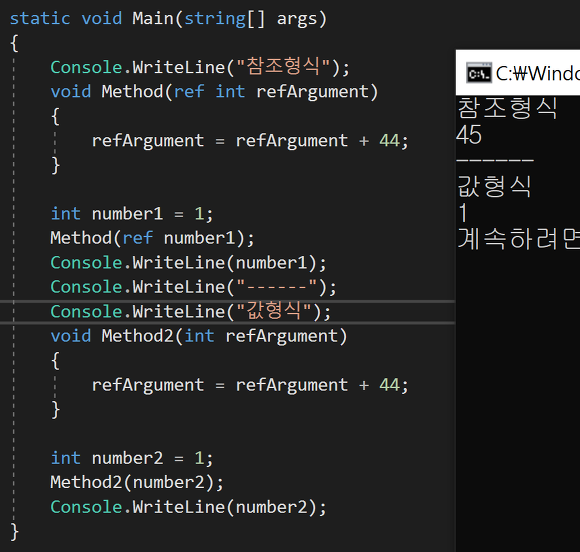The width and height of the screenshot is (580, 552).
Task: Click console output '참조형식'
Action: (507, 108)
